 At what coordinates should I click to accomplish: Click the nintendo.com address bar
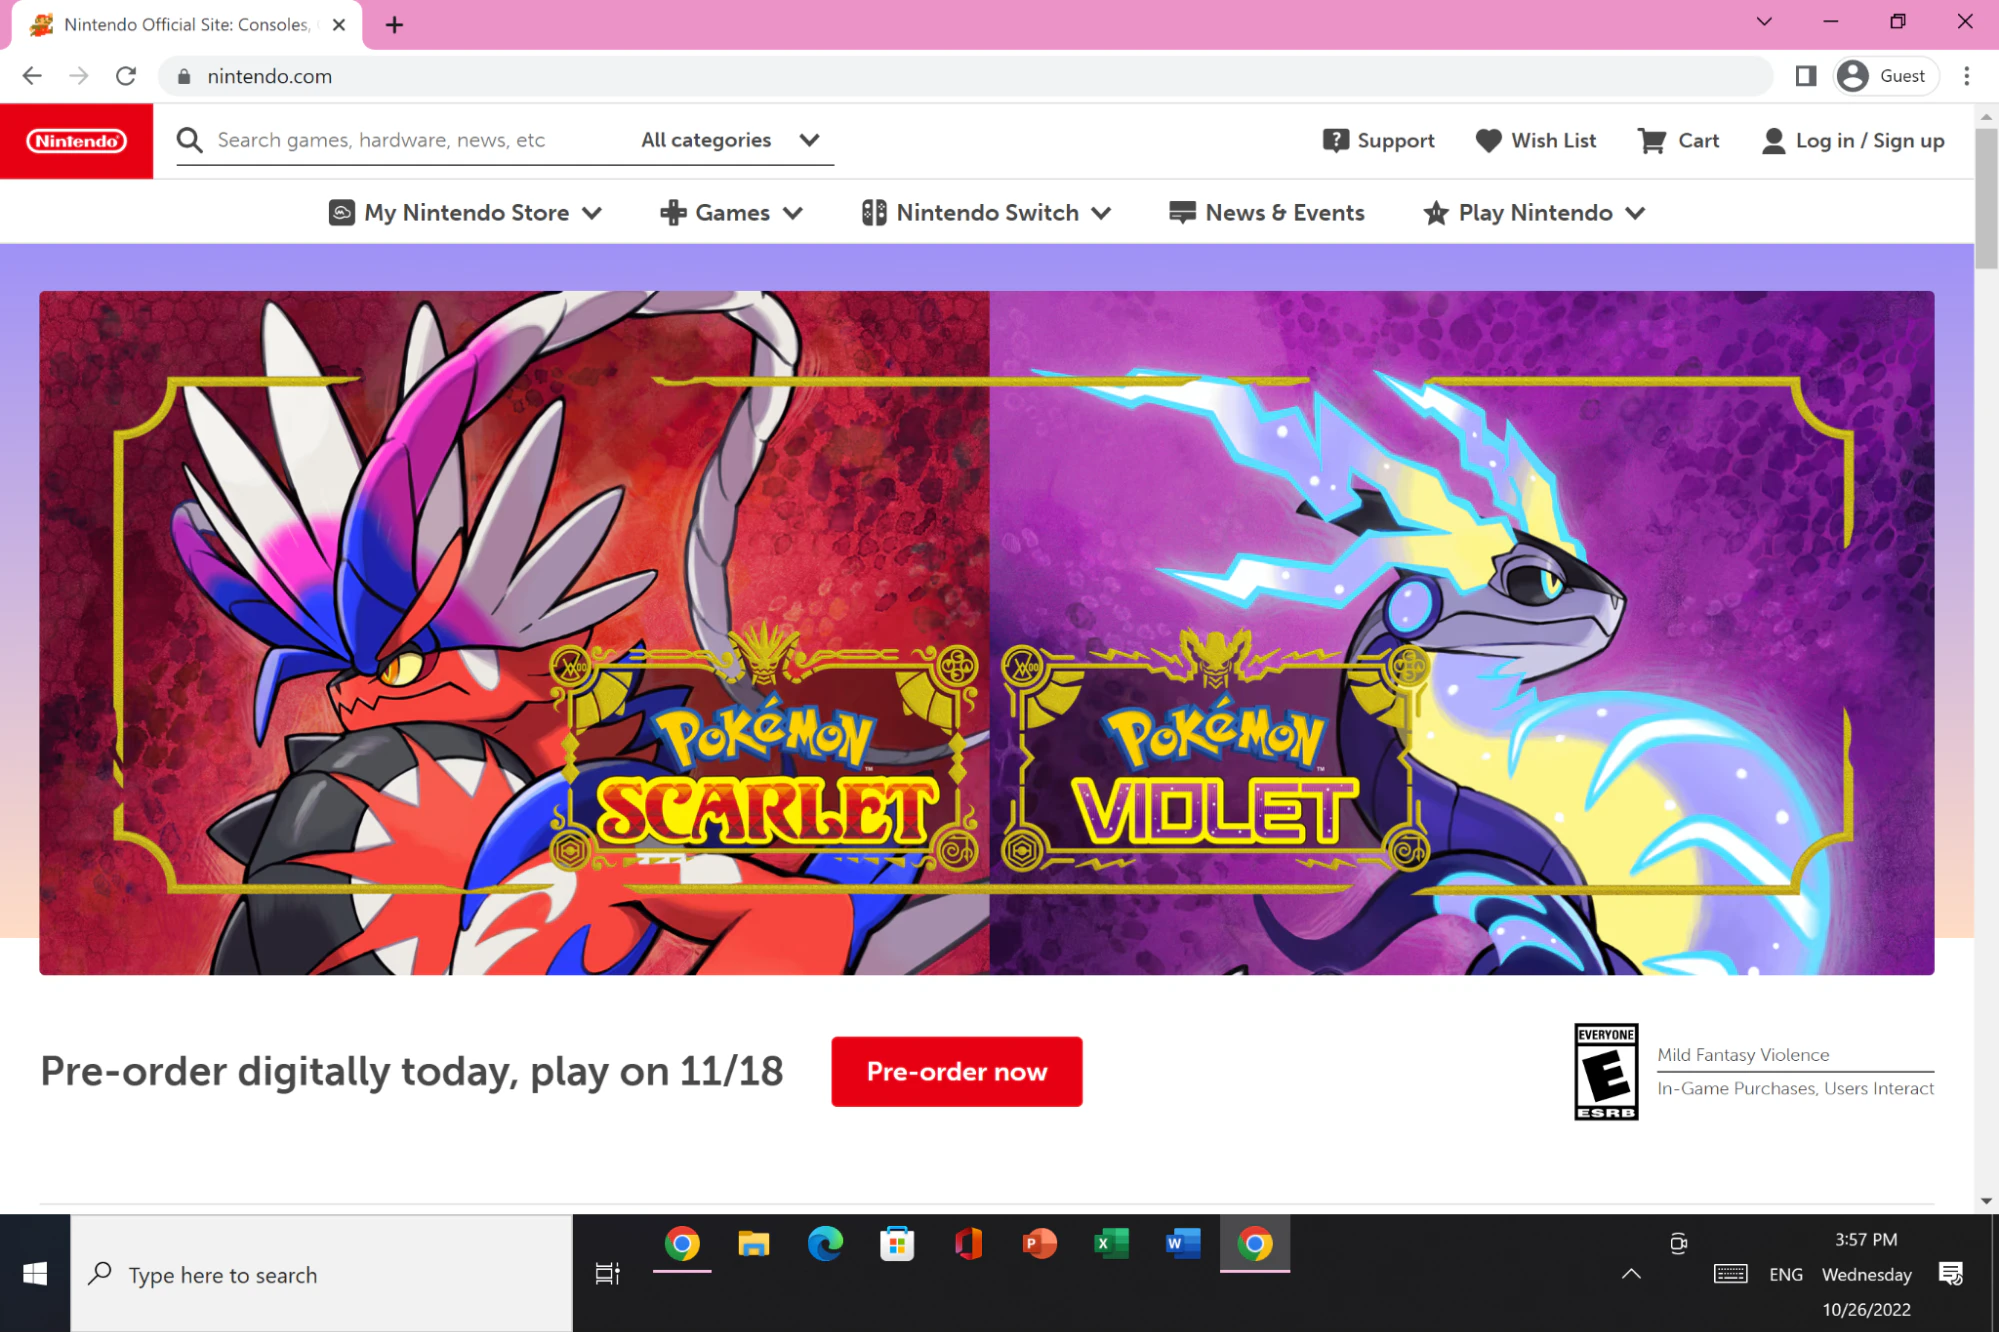pyautogui.click(x=966, y=76)
